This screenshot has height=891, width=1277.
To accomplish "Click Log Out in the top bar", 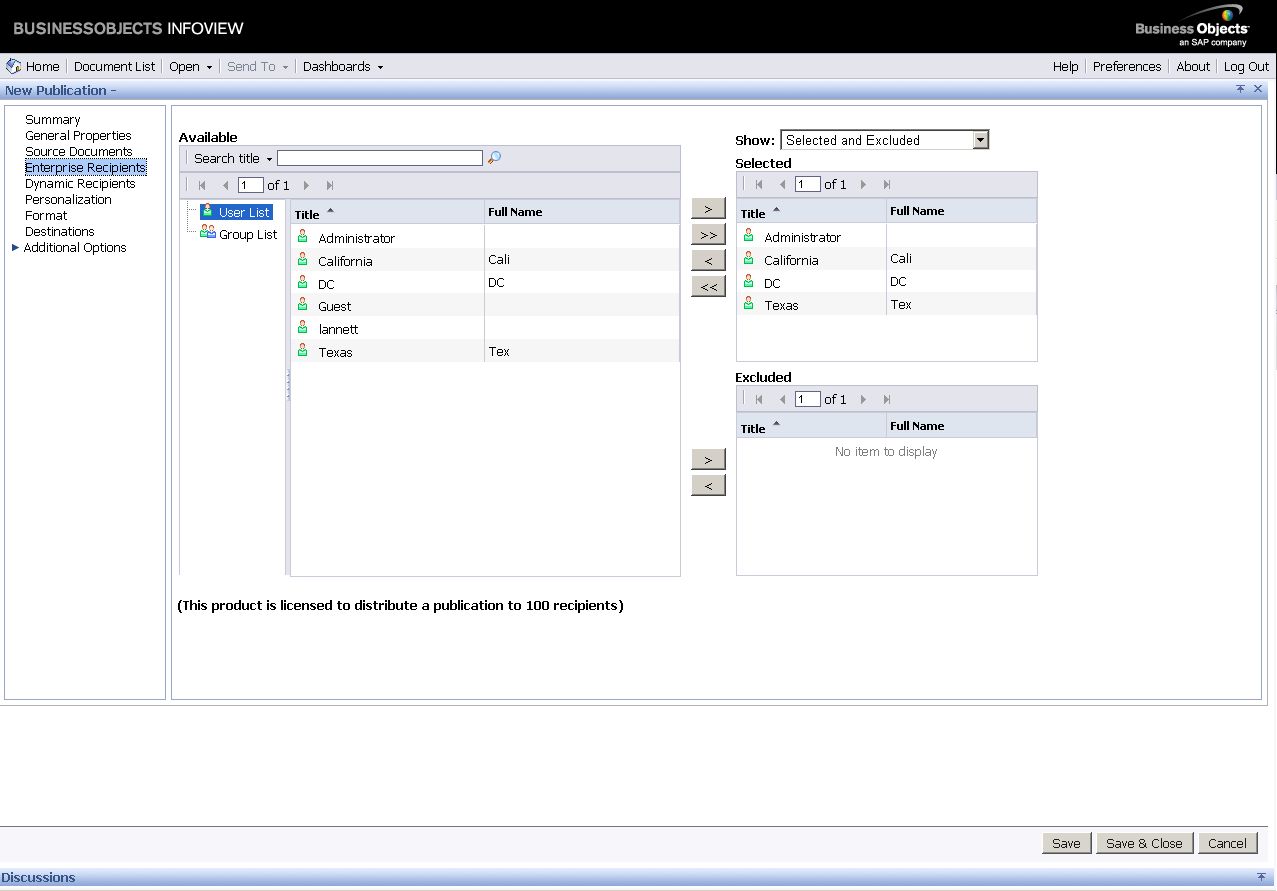I will [1246, 66].
